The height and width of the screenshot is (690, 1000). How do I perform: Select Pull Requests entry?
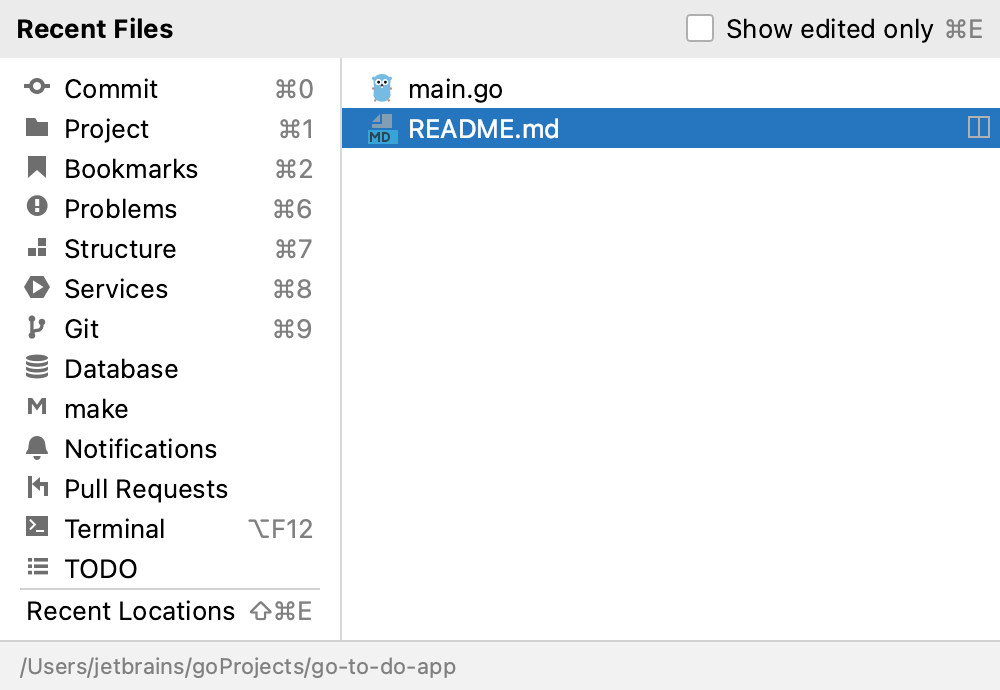[146, 489]
